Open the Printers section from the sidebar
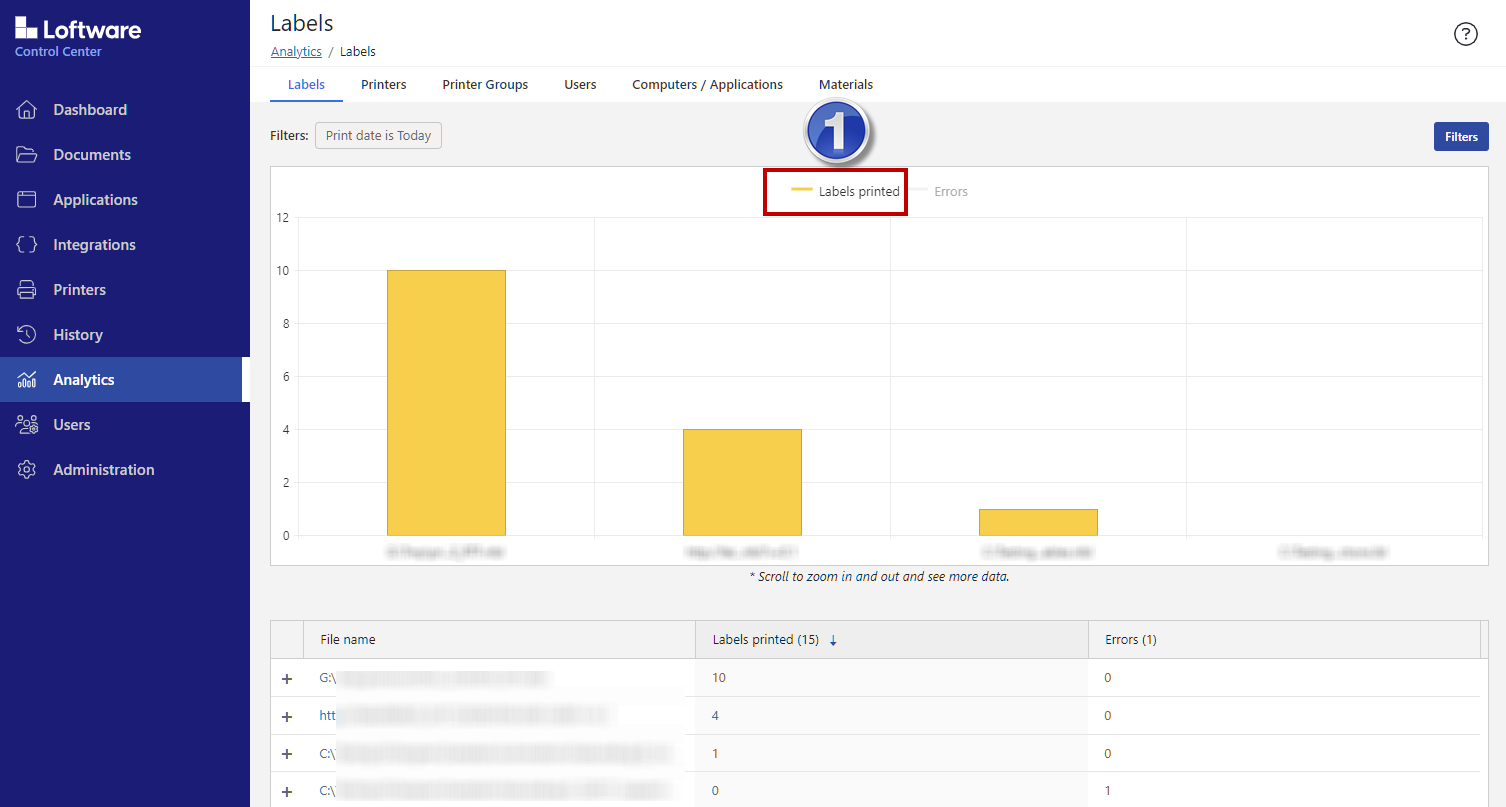The image size is (1506, 807). (80, 289)
